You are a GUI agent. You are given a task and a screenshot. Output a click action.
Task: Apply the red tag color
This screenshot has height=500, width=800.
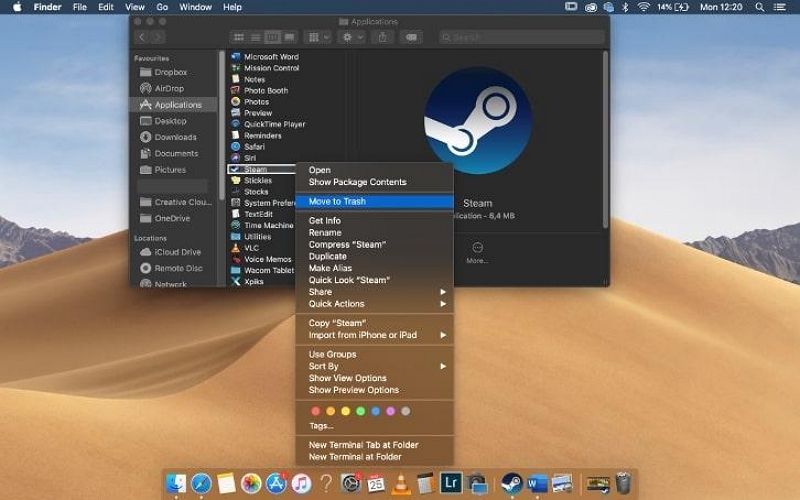(x=316, y=411)
